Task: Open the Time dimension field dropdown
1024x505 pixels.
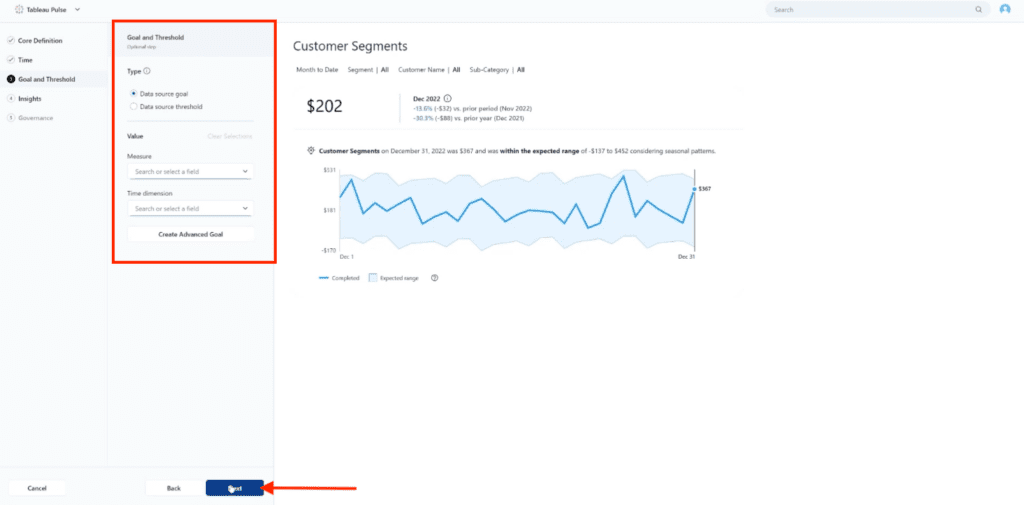Action: pos(191,208)
